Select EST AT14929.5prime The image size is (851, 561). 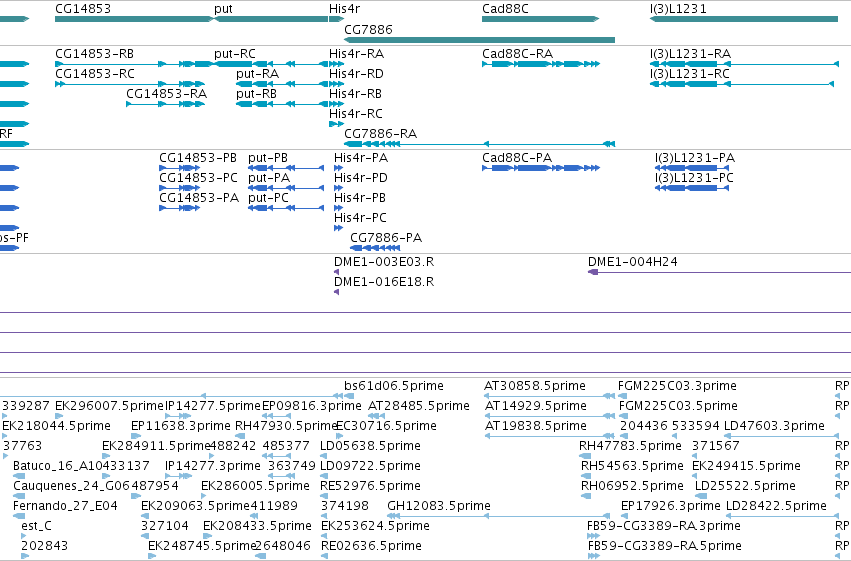[x=549, y=416]
